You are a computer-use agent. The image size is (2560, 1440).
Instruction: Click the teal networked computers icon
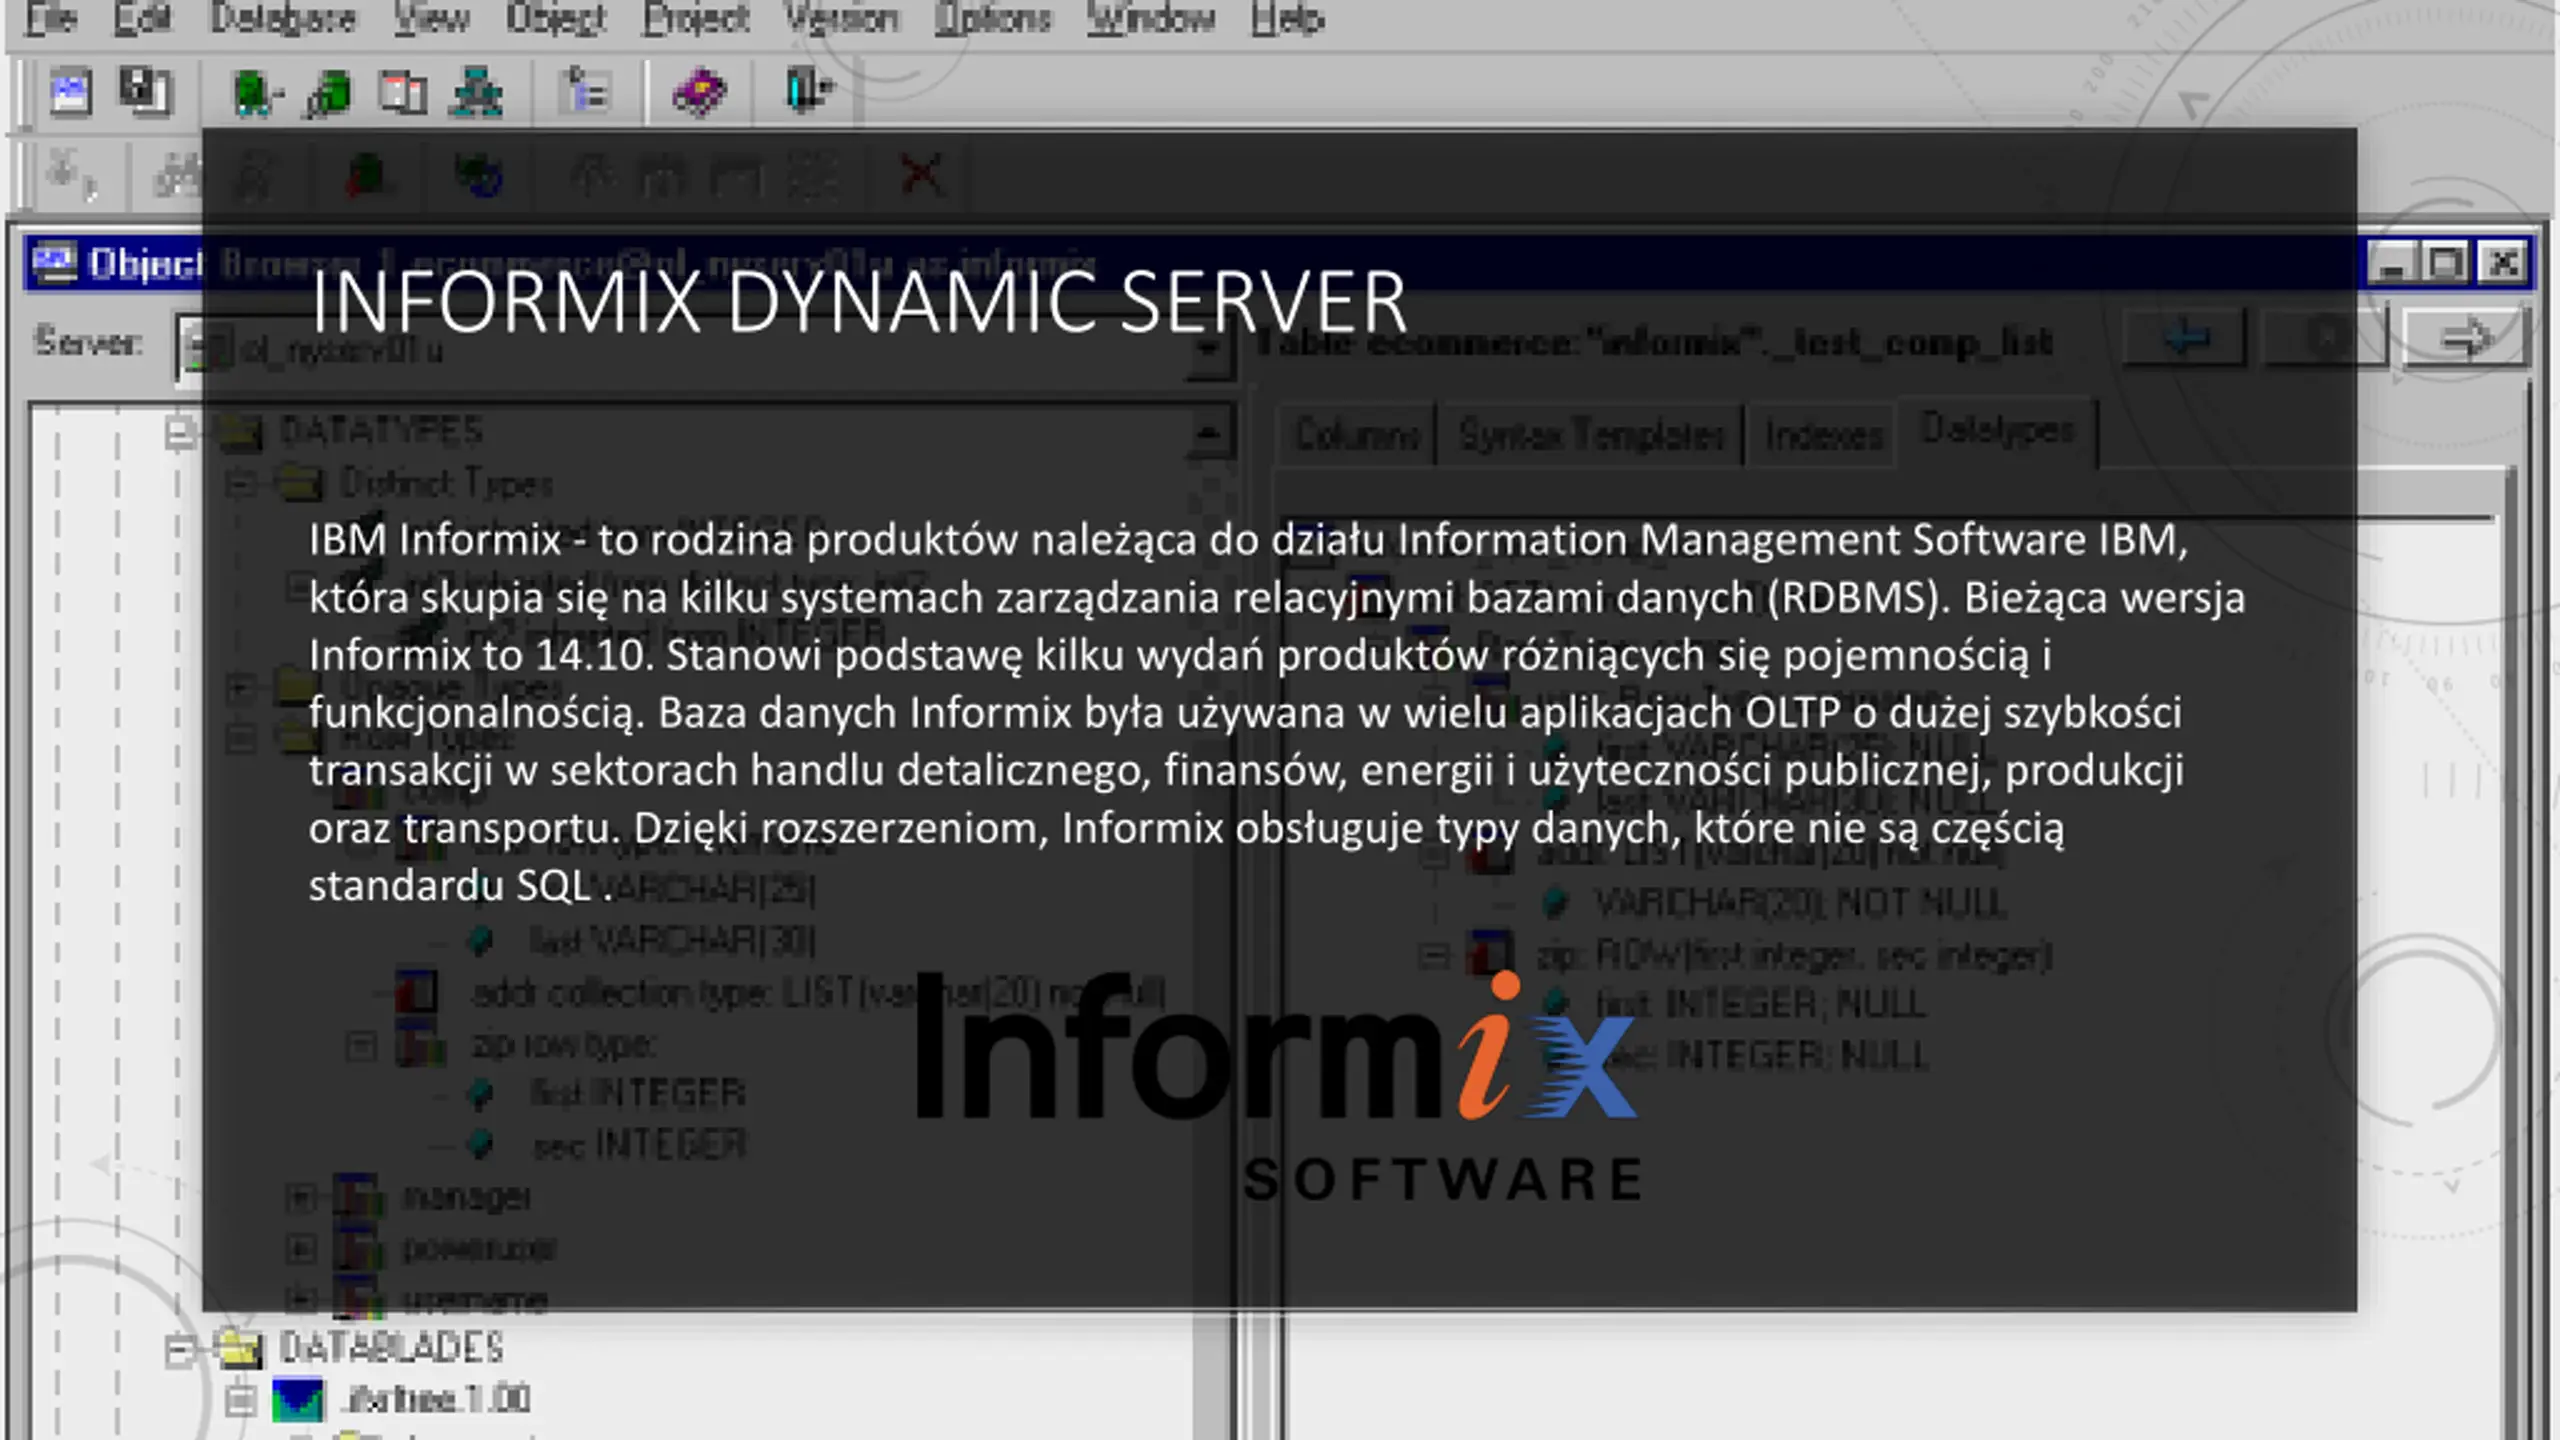477,94
